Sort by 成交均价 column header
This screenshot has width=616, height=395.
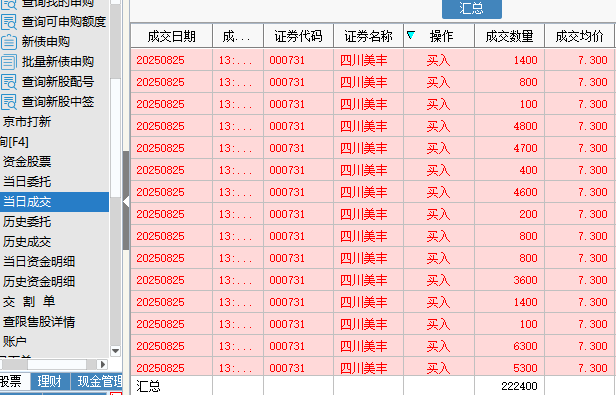579,36
